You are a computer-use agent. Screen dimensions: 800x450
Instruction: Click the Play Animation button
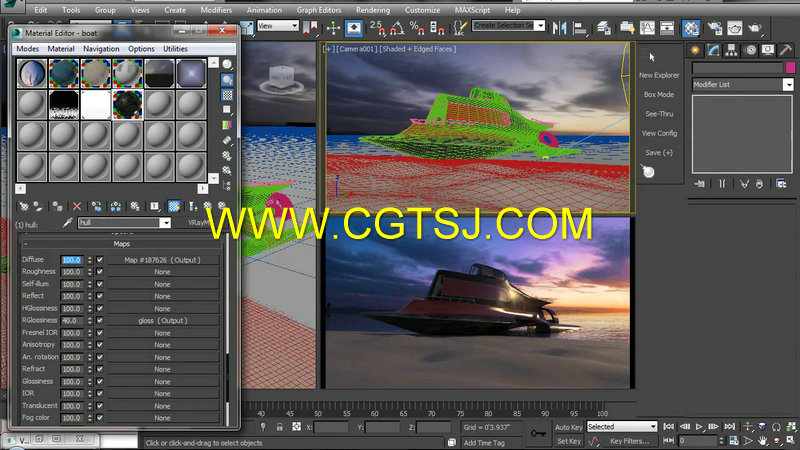coord(699,427)
